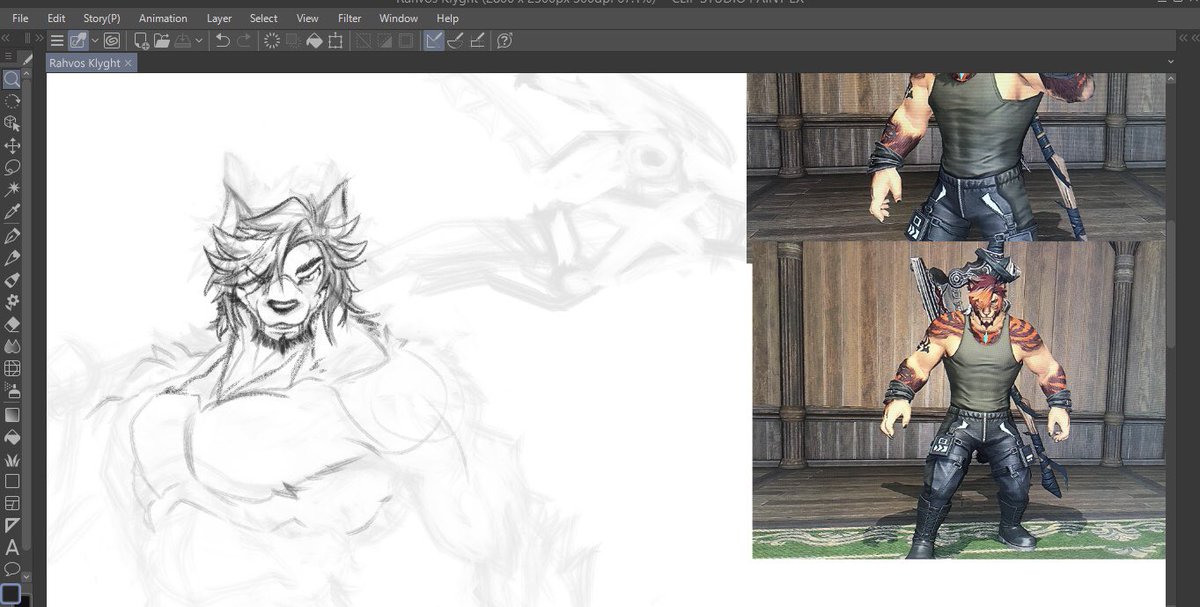Image resolution: width=1200 pixels, height=607 pixels.
Task: Select the Blend droplets tool
Action: (x=12, y=346)
